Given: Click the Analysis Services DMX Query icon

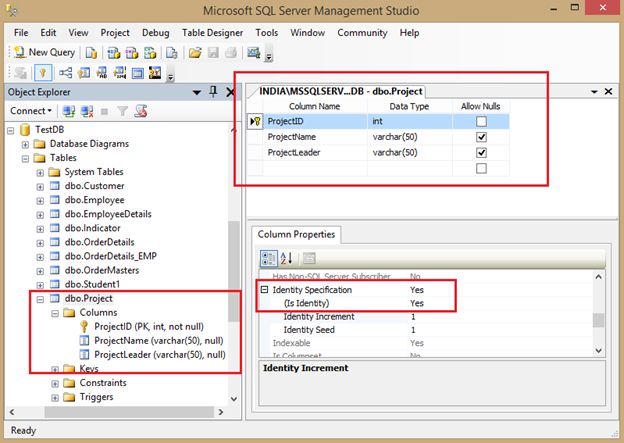Looking at the screenshot, I should point(132,53).
